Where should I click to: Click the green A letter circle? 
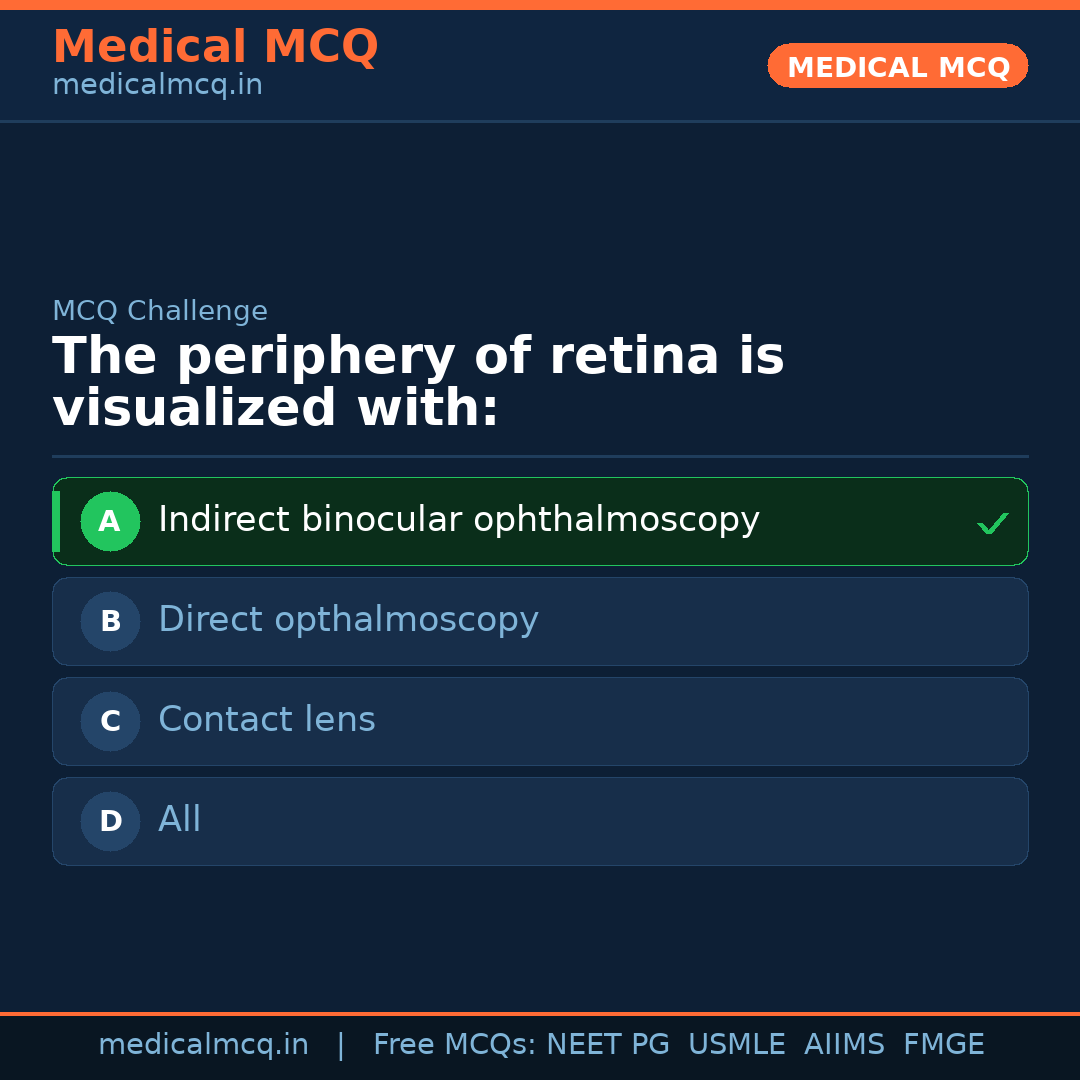(x=110, y=521)
